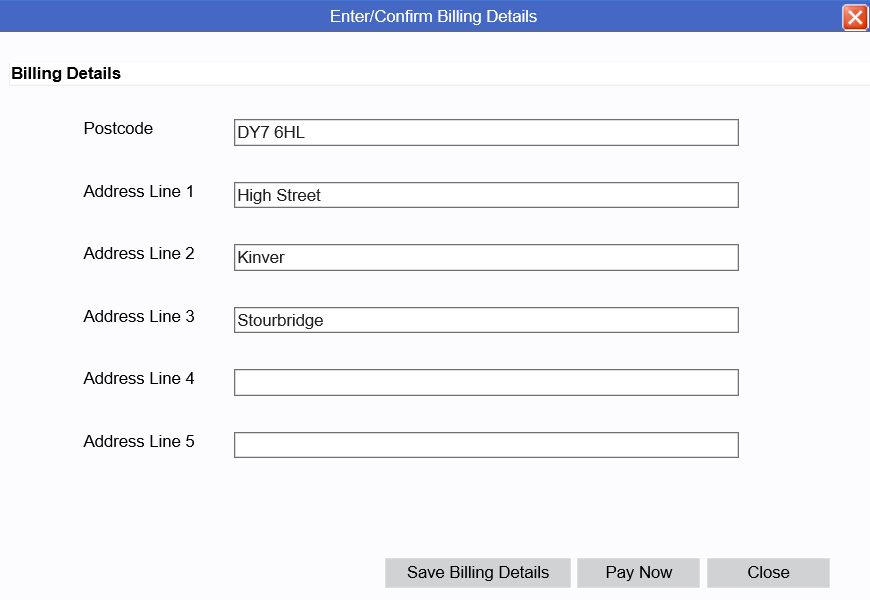Click the 'Enter/Confirm Billing Details' title text

coord(433,16)
